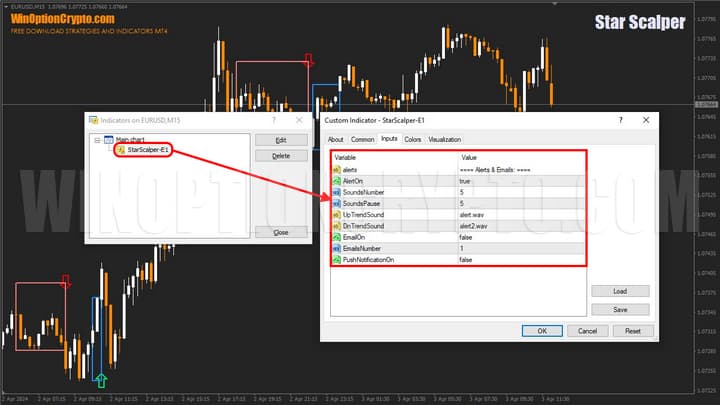Click the help question mark in Custom Indicator dialog

tap(620, 120)
